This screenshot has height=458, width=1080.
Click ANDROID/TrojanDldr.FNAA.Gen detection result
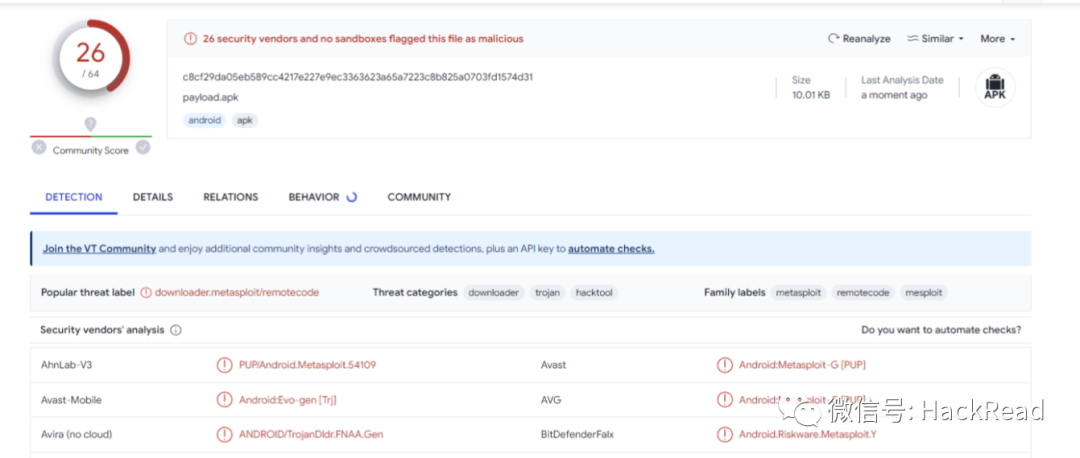click(x=311, y=435)
